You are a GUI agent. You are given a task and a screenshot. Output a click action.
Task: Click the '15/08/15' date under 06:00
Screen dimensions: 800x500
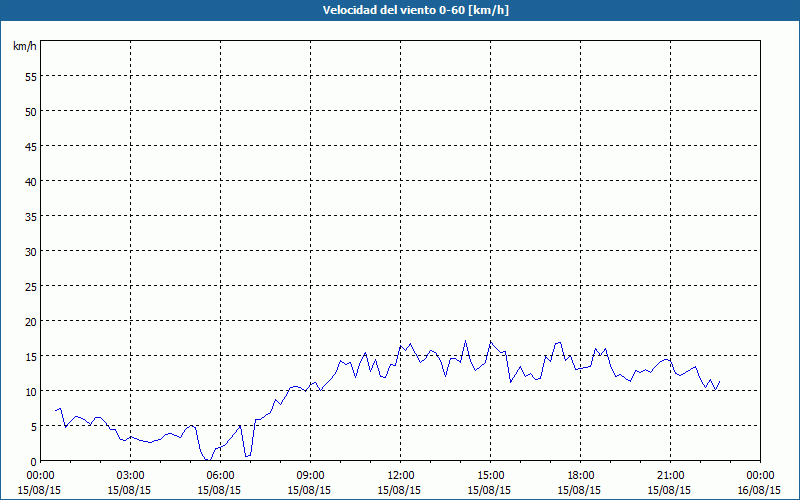219,490
